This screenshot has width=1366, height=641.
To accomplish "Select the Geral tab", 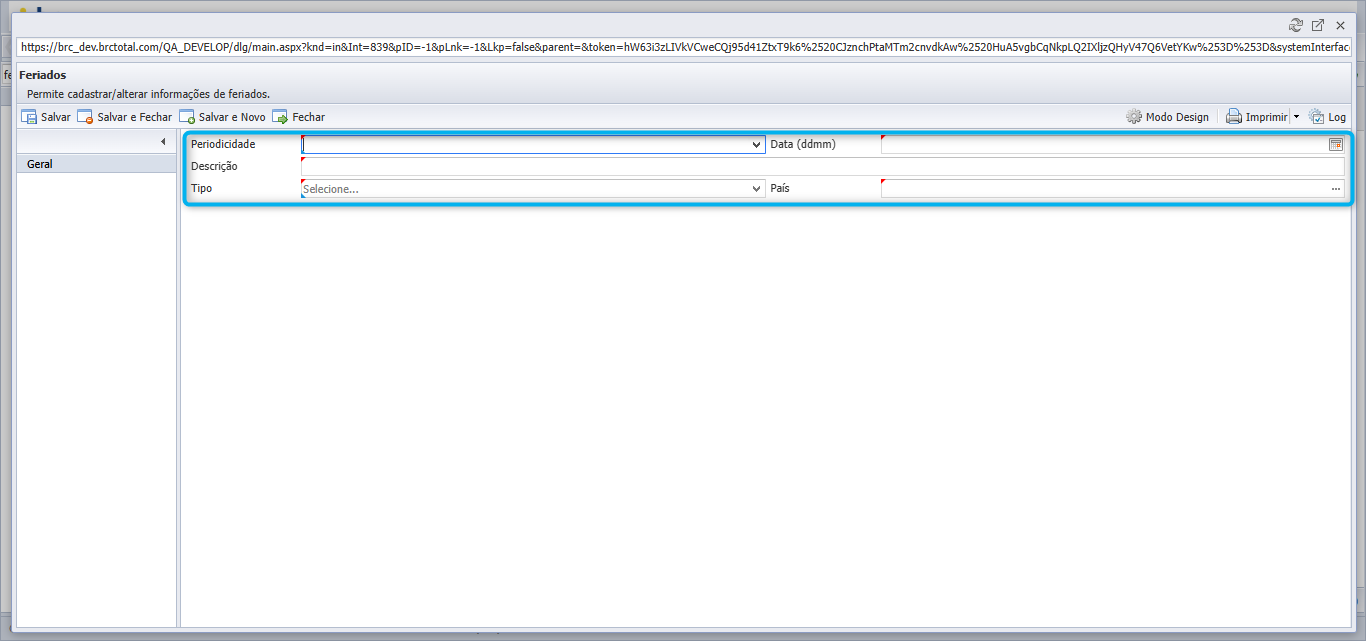I will point(97,164).
